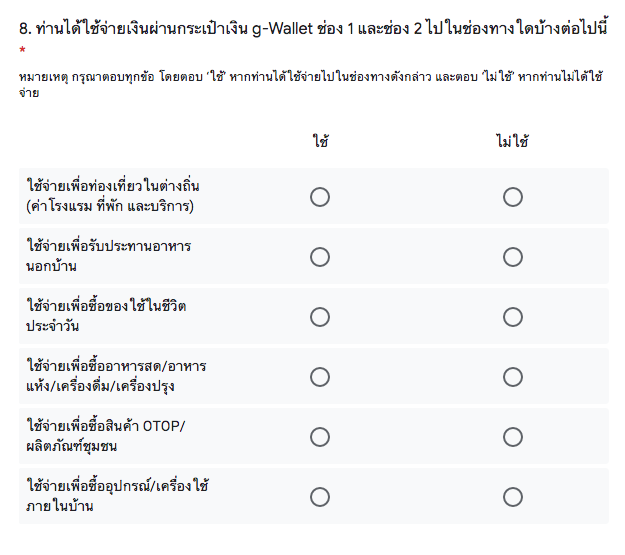Click the 'ใช้จ่ายเพื่อซื้อสินค้า OTOP' row label
The width and height of the screenshot is (625, 555).
click(107, 437)
